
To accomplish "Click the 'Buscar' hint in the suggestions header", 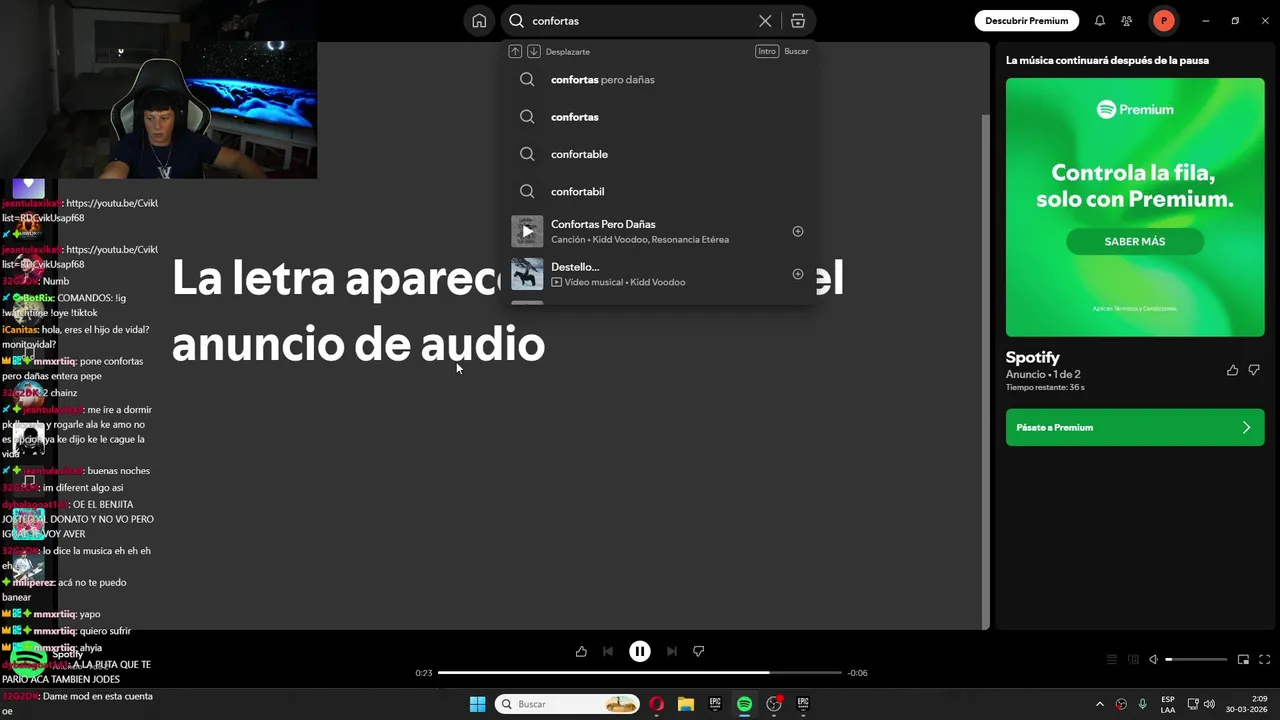I will (796, 51).
